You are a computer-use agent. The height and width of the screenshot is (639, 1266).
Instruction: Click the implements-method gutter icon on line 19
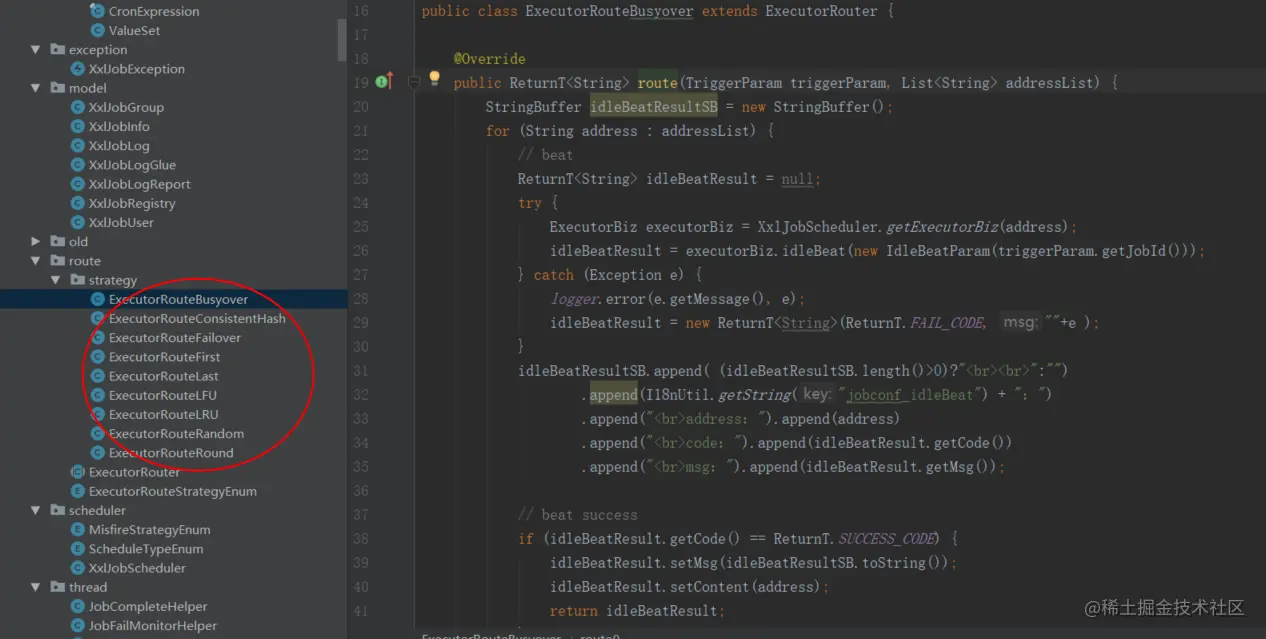click(x=384, y=81)
